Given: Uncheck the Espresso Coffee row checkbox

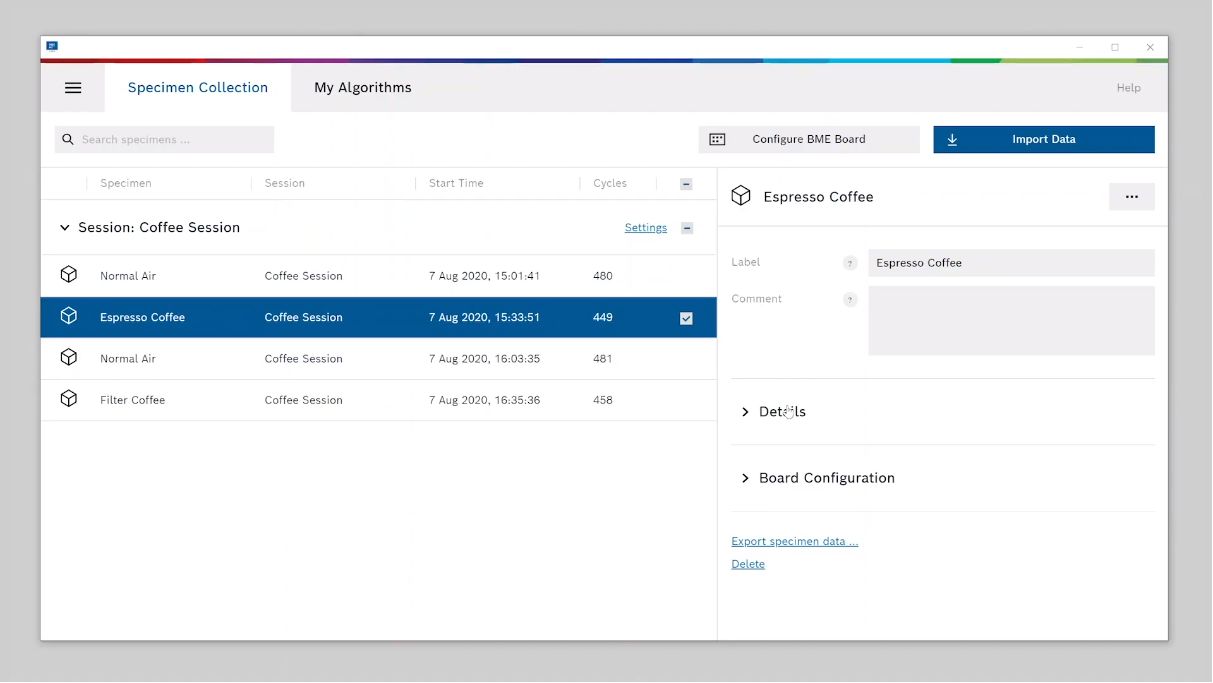Looking at the screenshot, I should click(x=686, y=318).
